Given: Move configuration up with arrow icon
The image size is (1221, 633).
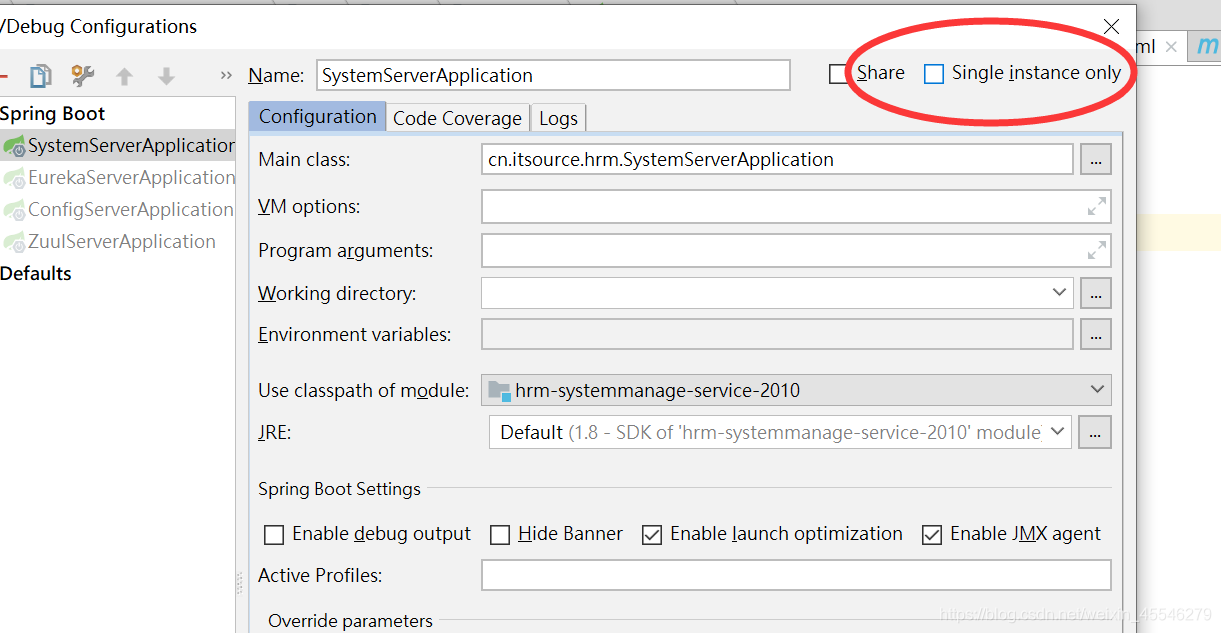Looking at the screenshot, I should click(x=124, y=76).
